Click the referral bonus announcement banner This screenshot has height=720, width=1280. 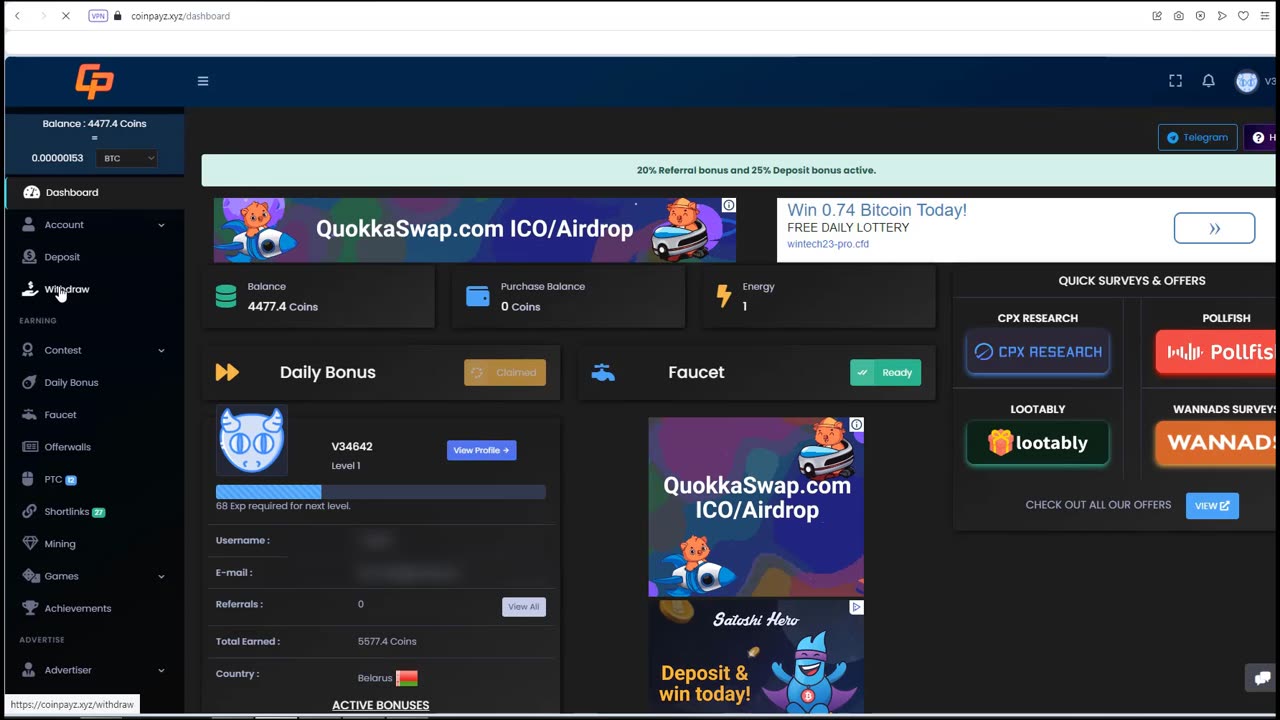tap(738, 170)
